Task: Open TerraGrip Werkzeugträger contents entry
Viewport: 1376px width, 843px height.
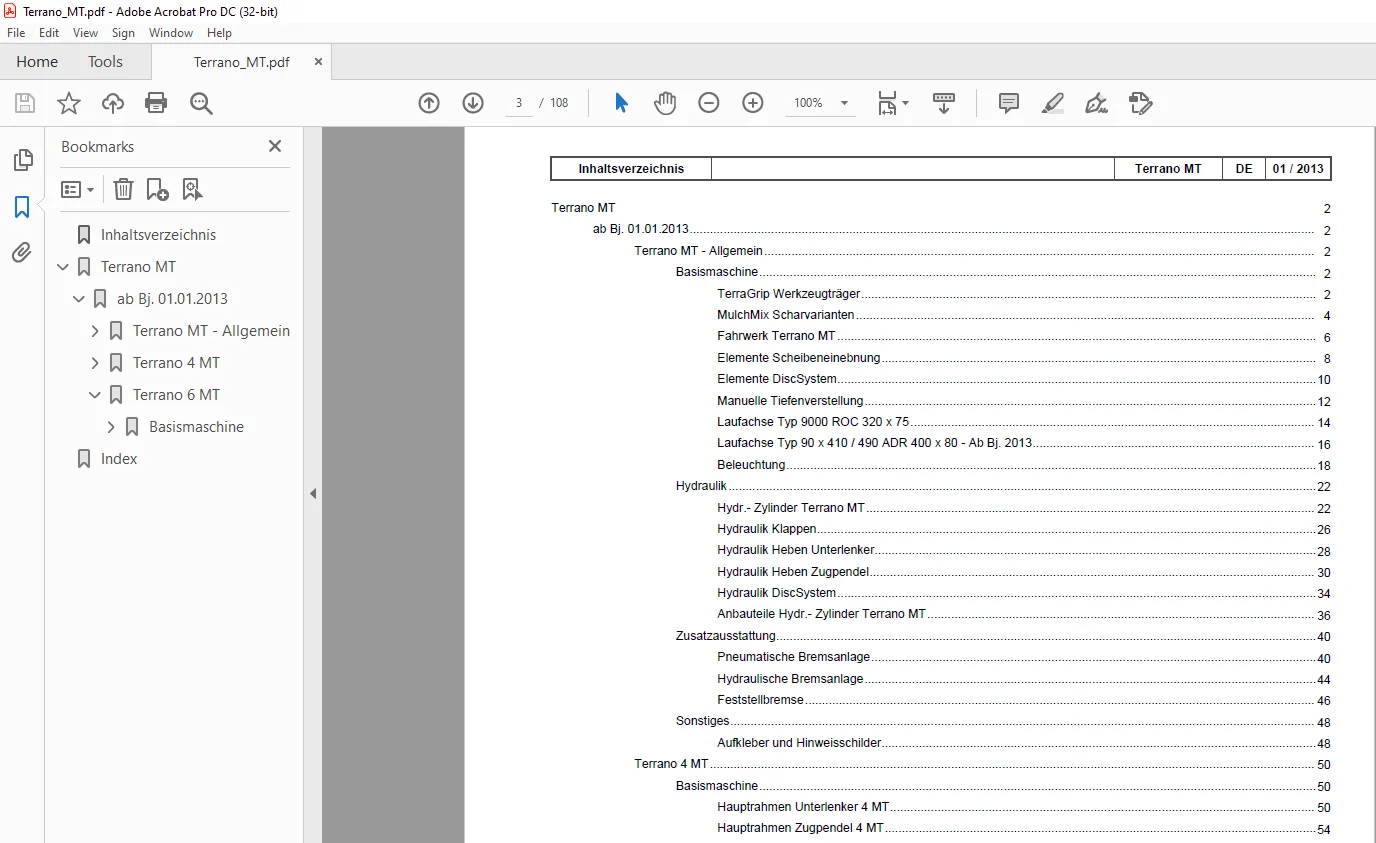Action: point(788,294)
